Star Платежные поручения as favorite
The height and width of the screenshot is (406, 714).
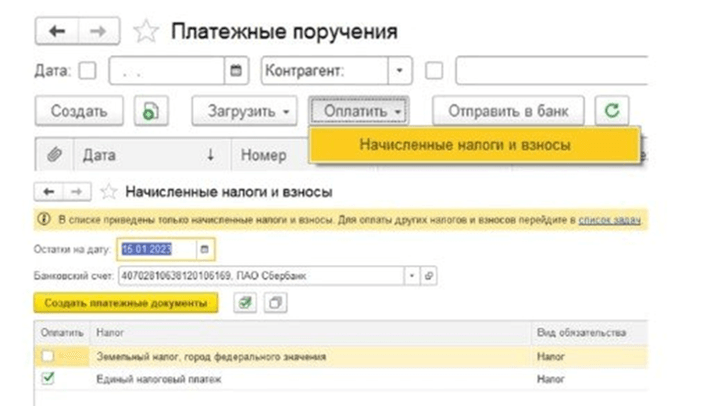click(146, 32)
